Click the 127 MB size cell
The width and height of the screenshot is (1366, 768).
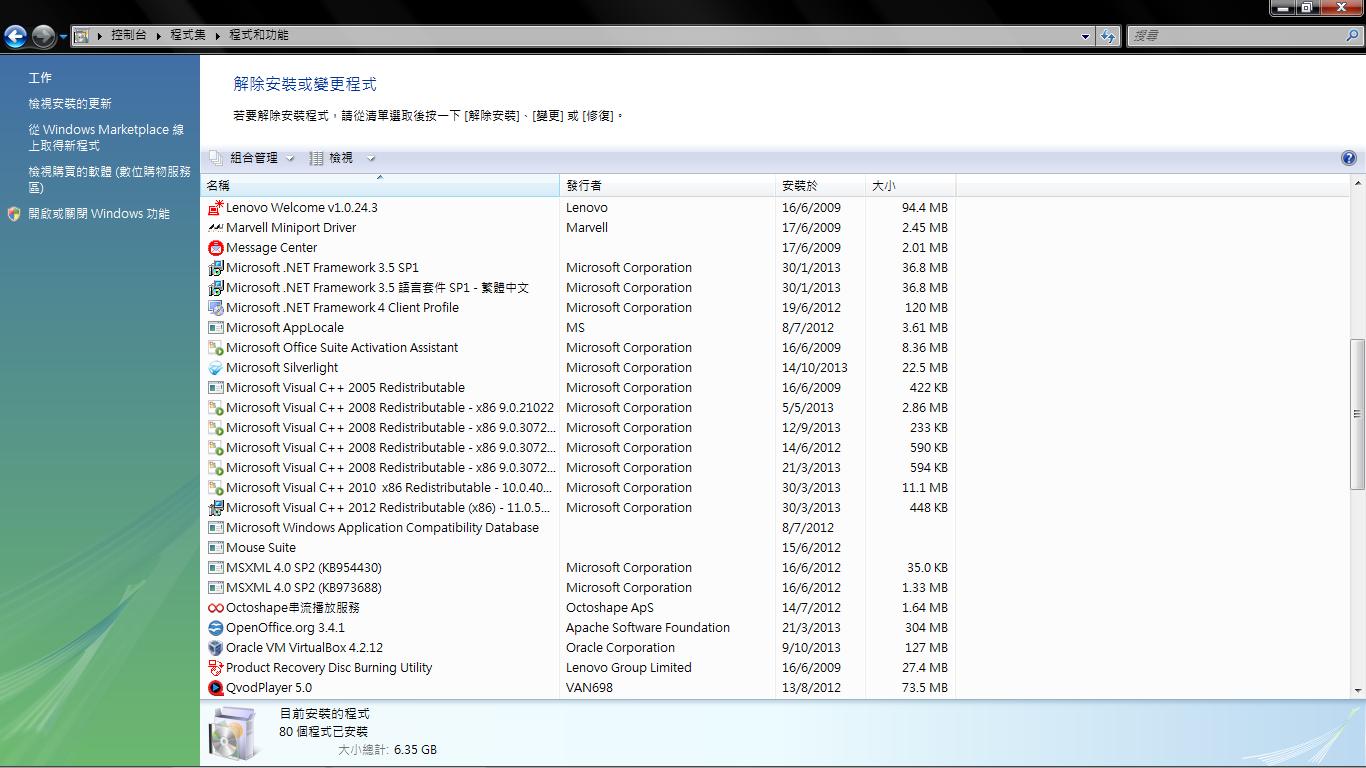pos(927,648)
